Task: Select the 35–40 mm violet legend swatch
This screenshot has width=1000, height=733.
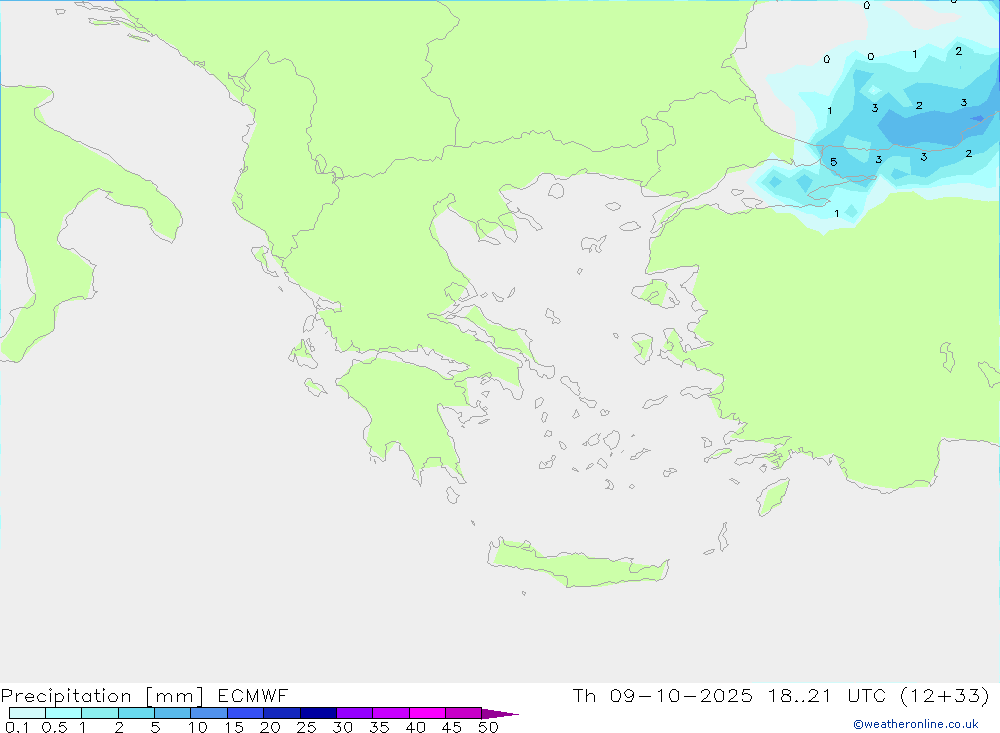Action: tap(391, 713)
